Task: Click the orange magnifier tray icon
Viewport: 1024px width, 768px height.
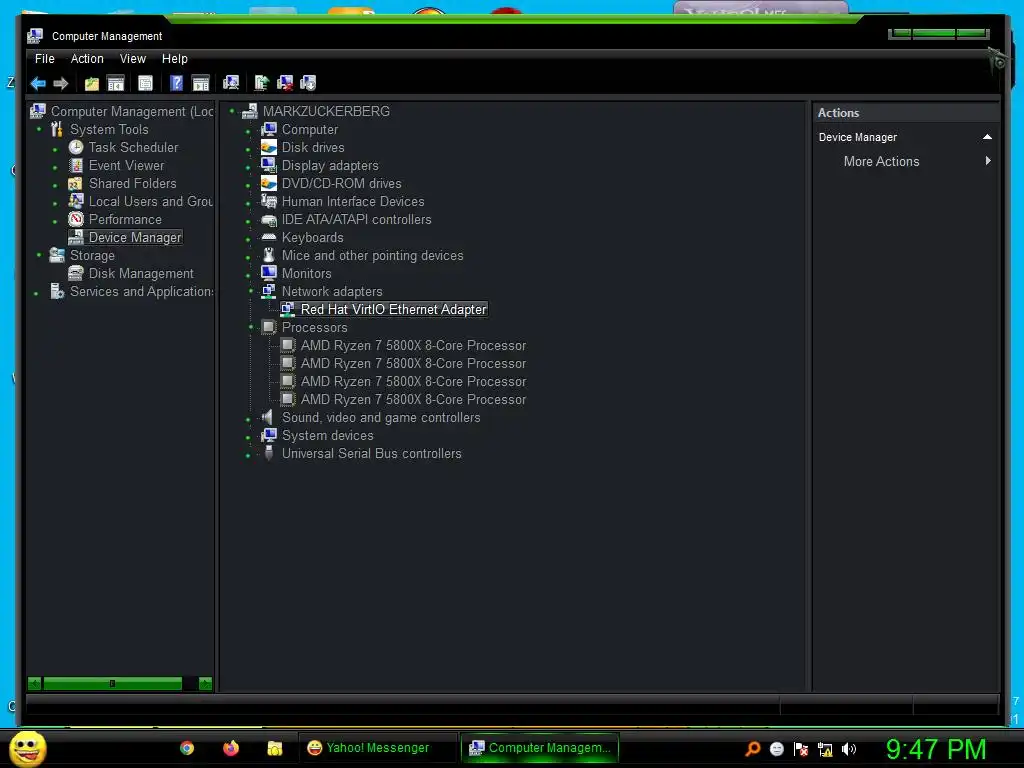Action: point(753,748)
